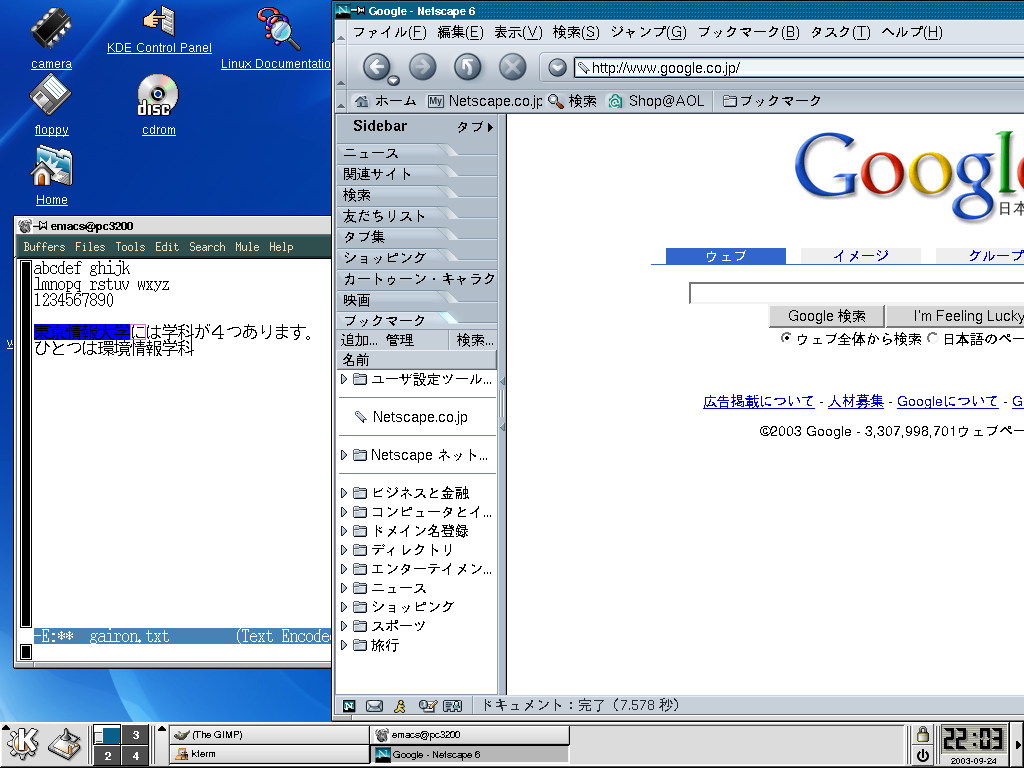
Task: Select the ウェブ全体から検索 radio button
Action: (x=786, y=338)
